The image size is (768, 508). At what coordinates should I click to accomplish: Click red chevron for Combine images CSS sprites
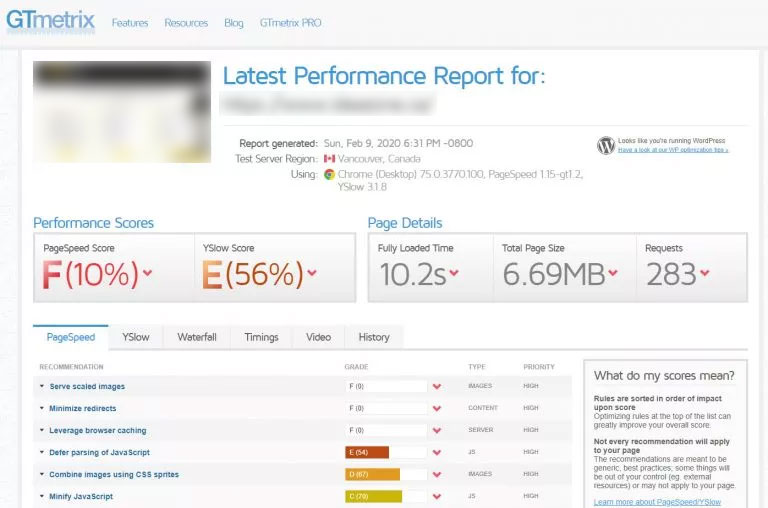[437, 475]
